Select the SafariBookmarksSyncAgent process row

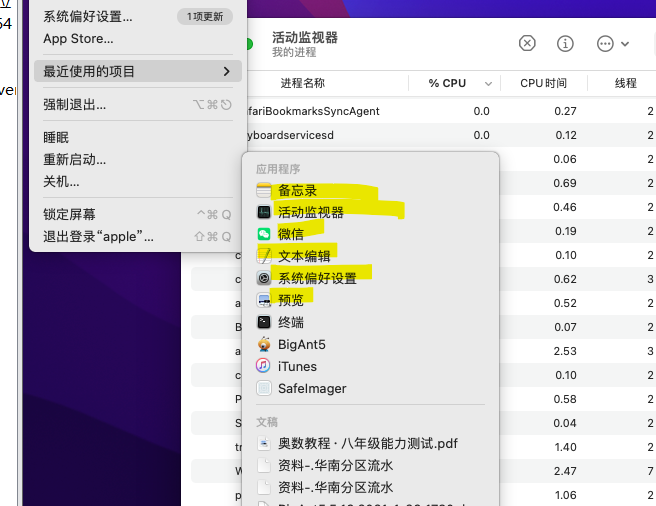[x=452, y=111]
